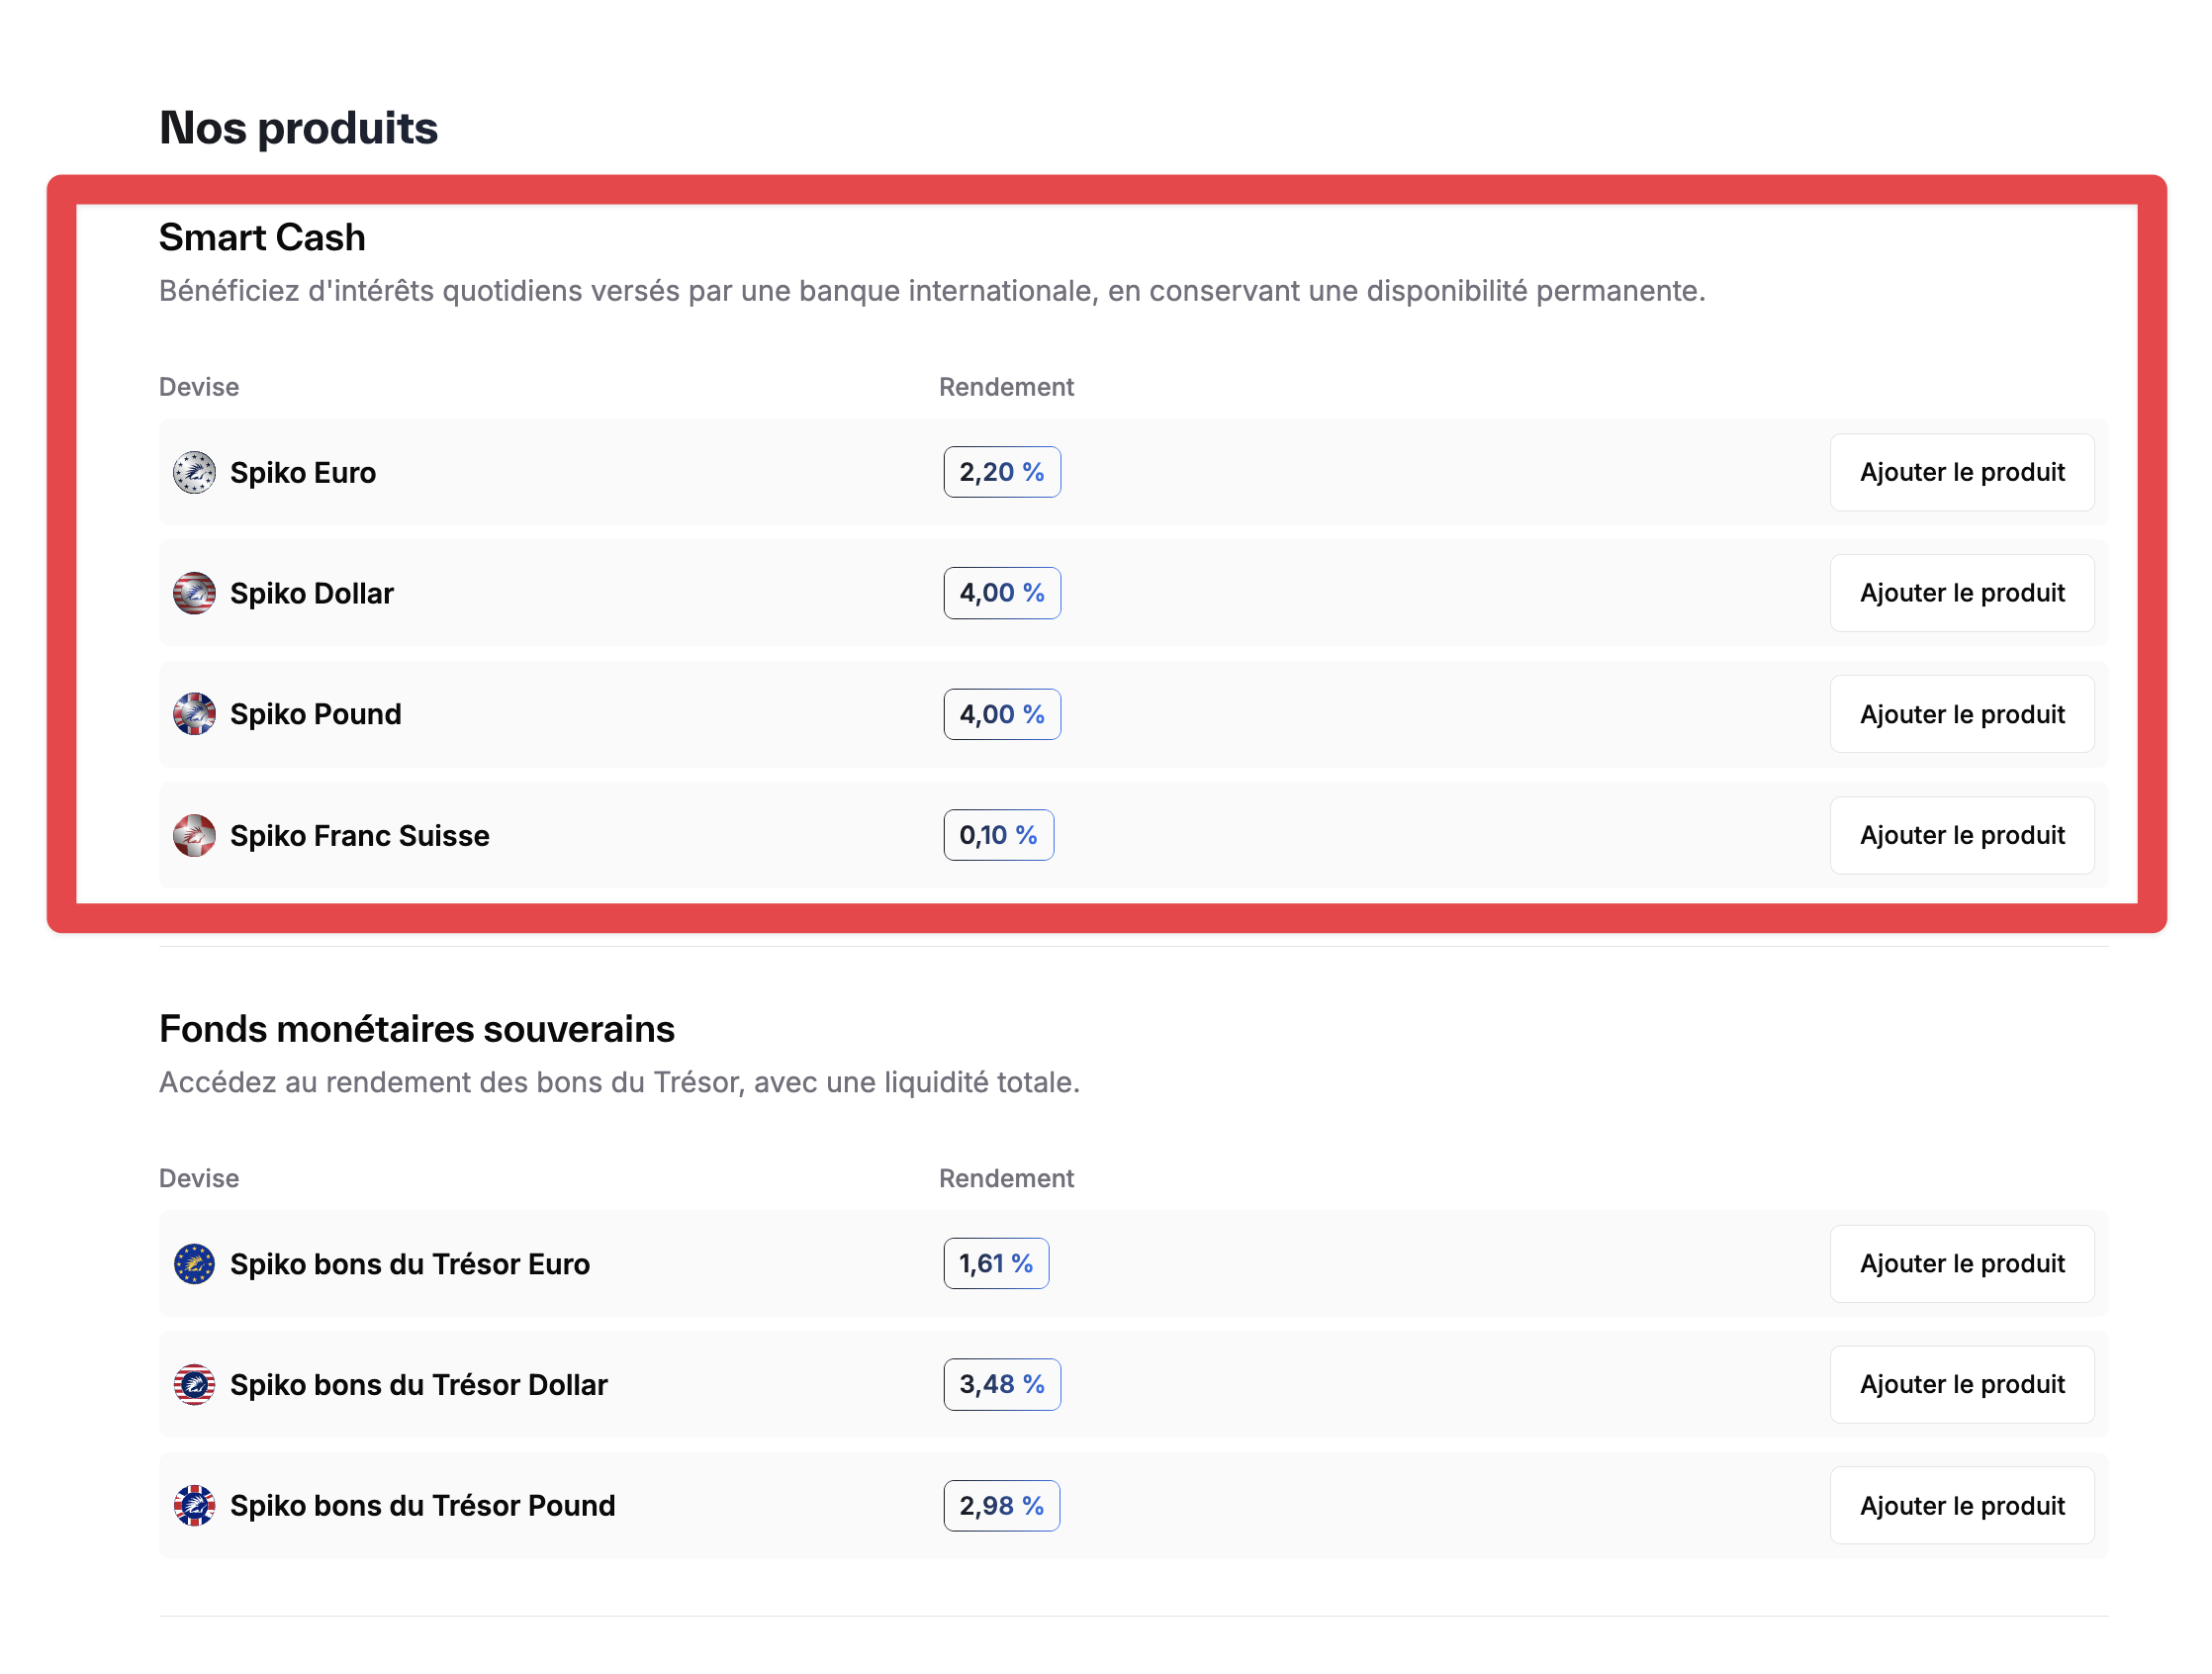Click the Spiko Euro coin icon
Screen dimensions: 2212x1674
point(194,472)
